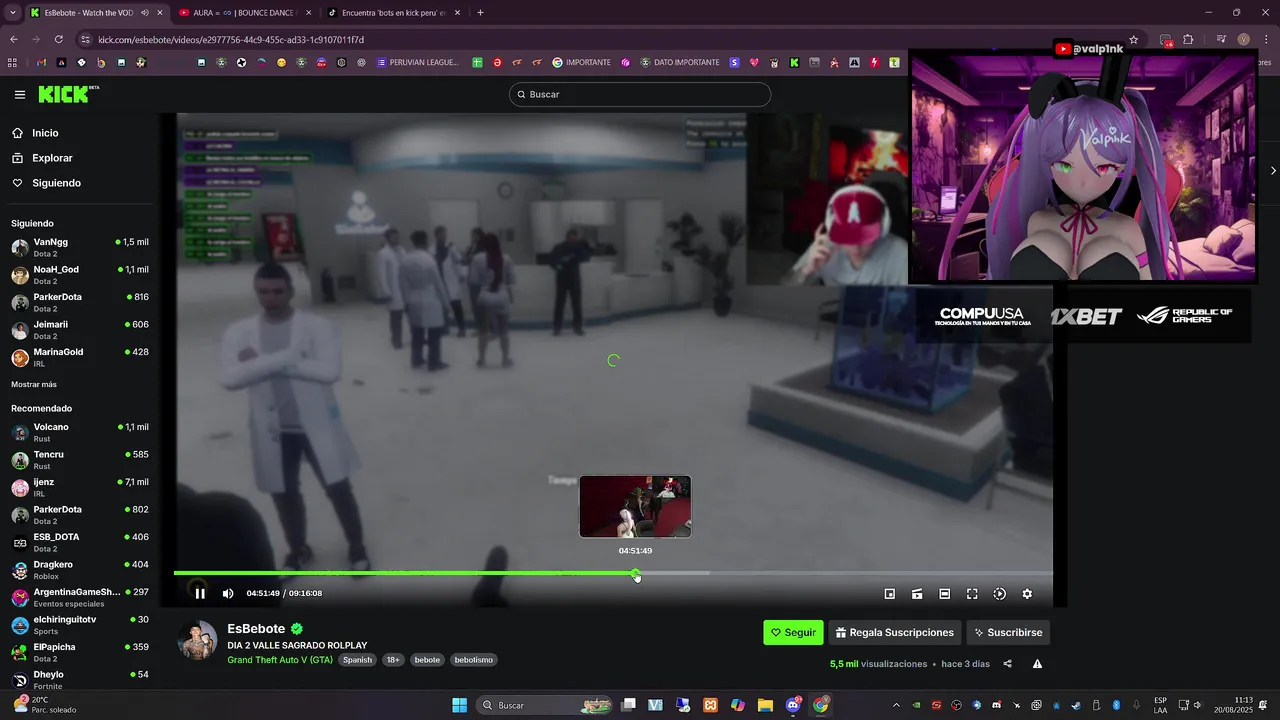Viewport: 1280px width, 720px height.
Task: Open Dragkero Roblox channel
Action: pyautogui.click(x=80, y=570)
